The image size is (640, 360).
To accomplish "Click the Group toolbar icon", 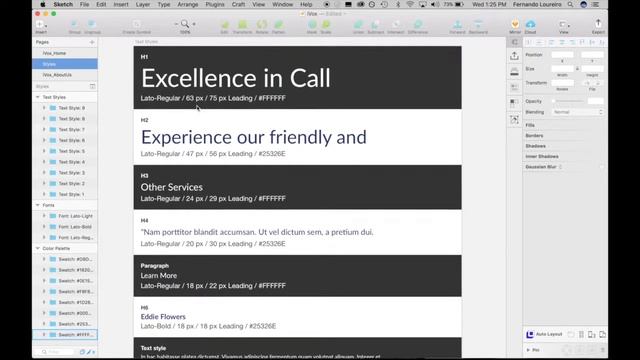I will point(74,25).
